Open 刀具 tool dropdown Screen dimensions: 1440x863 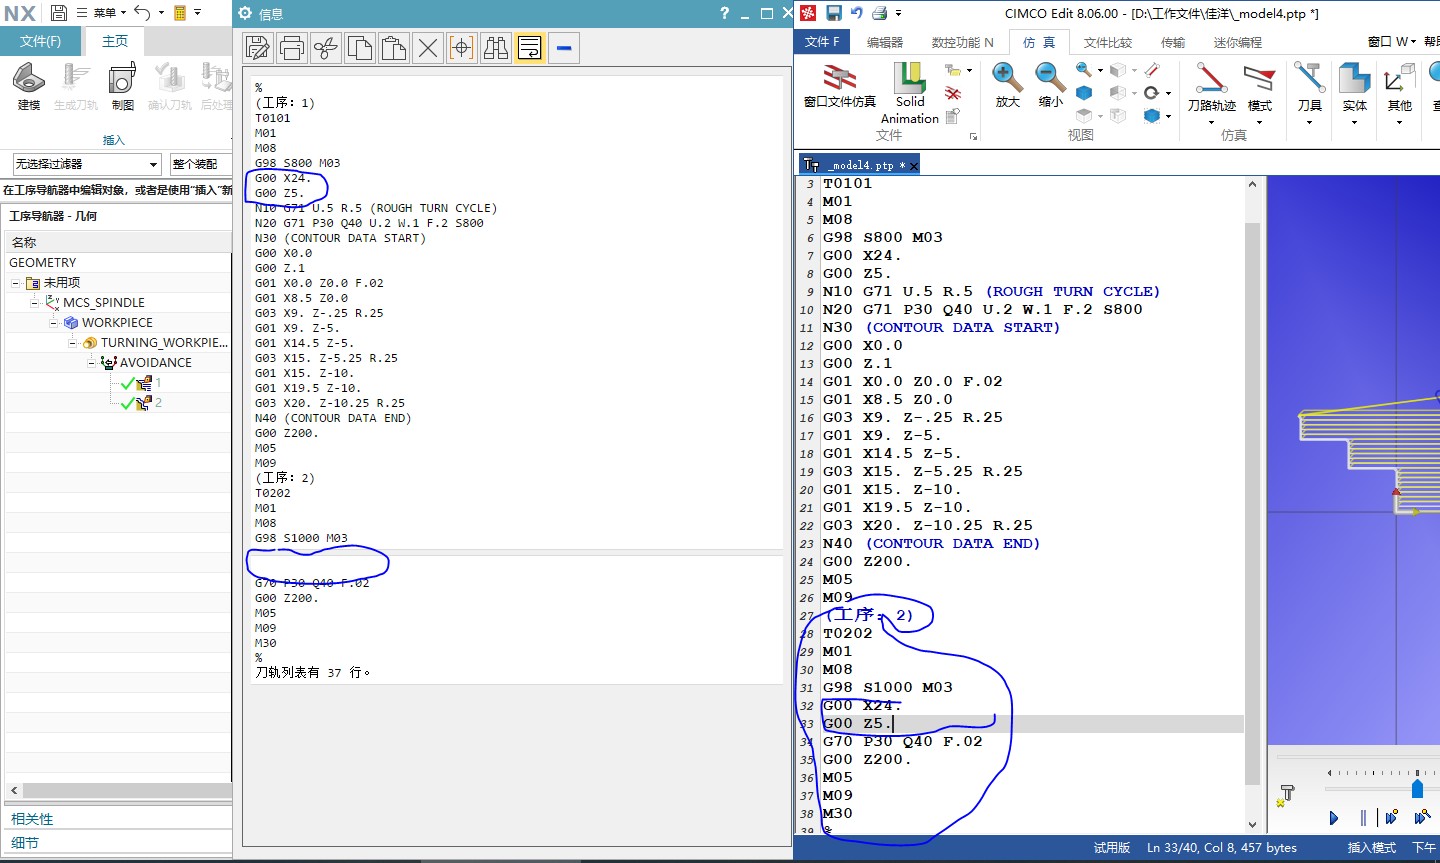[1309, 94]
